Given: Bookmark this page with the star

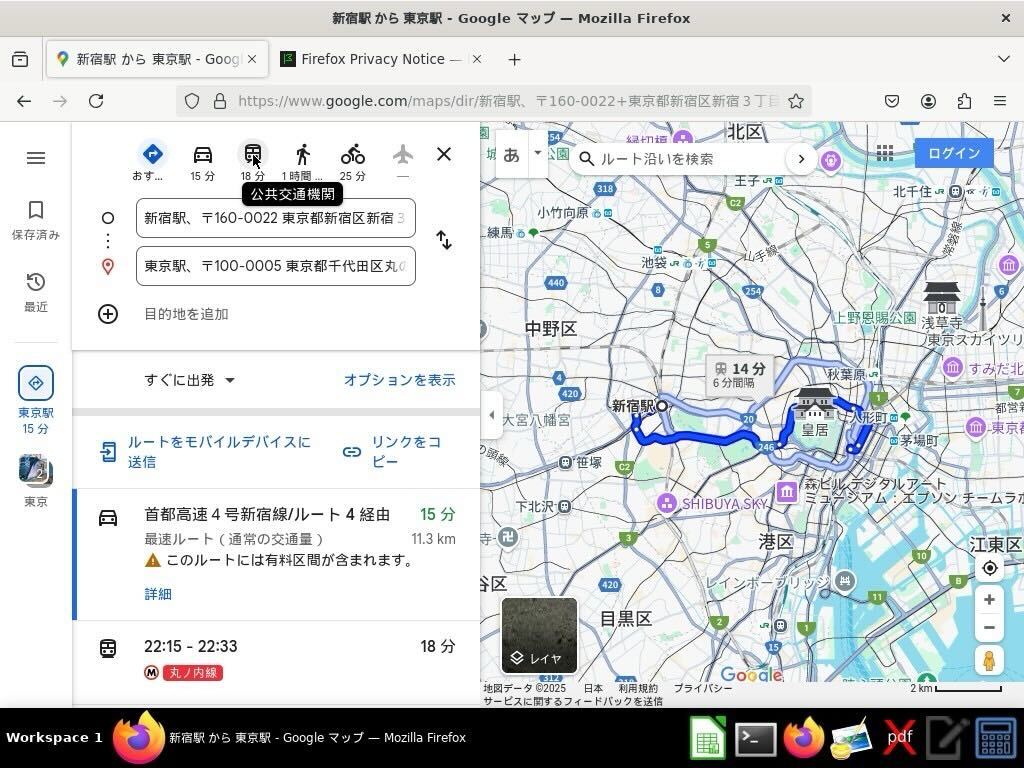Looking at the screenshot, I should coord(795,101).
